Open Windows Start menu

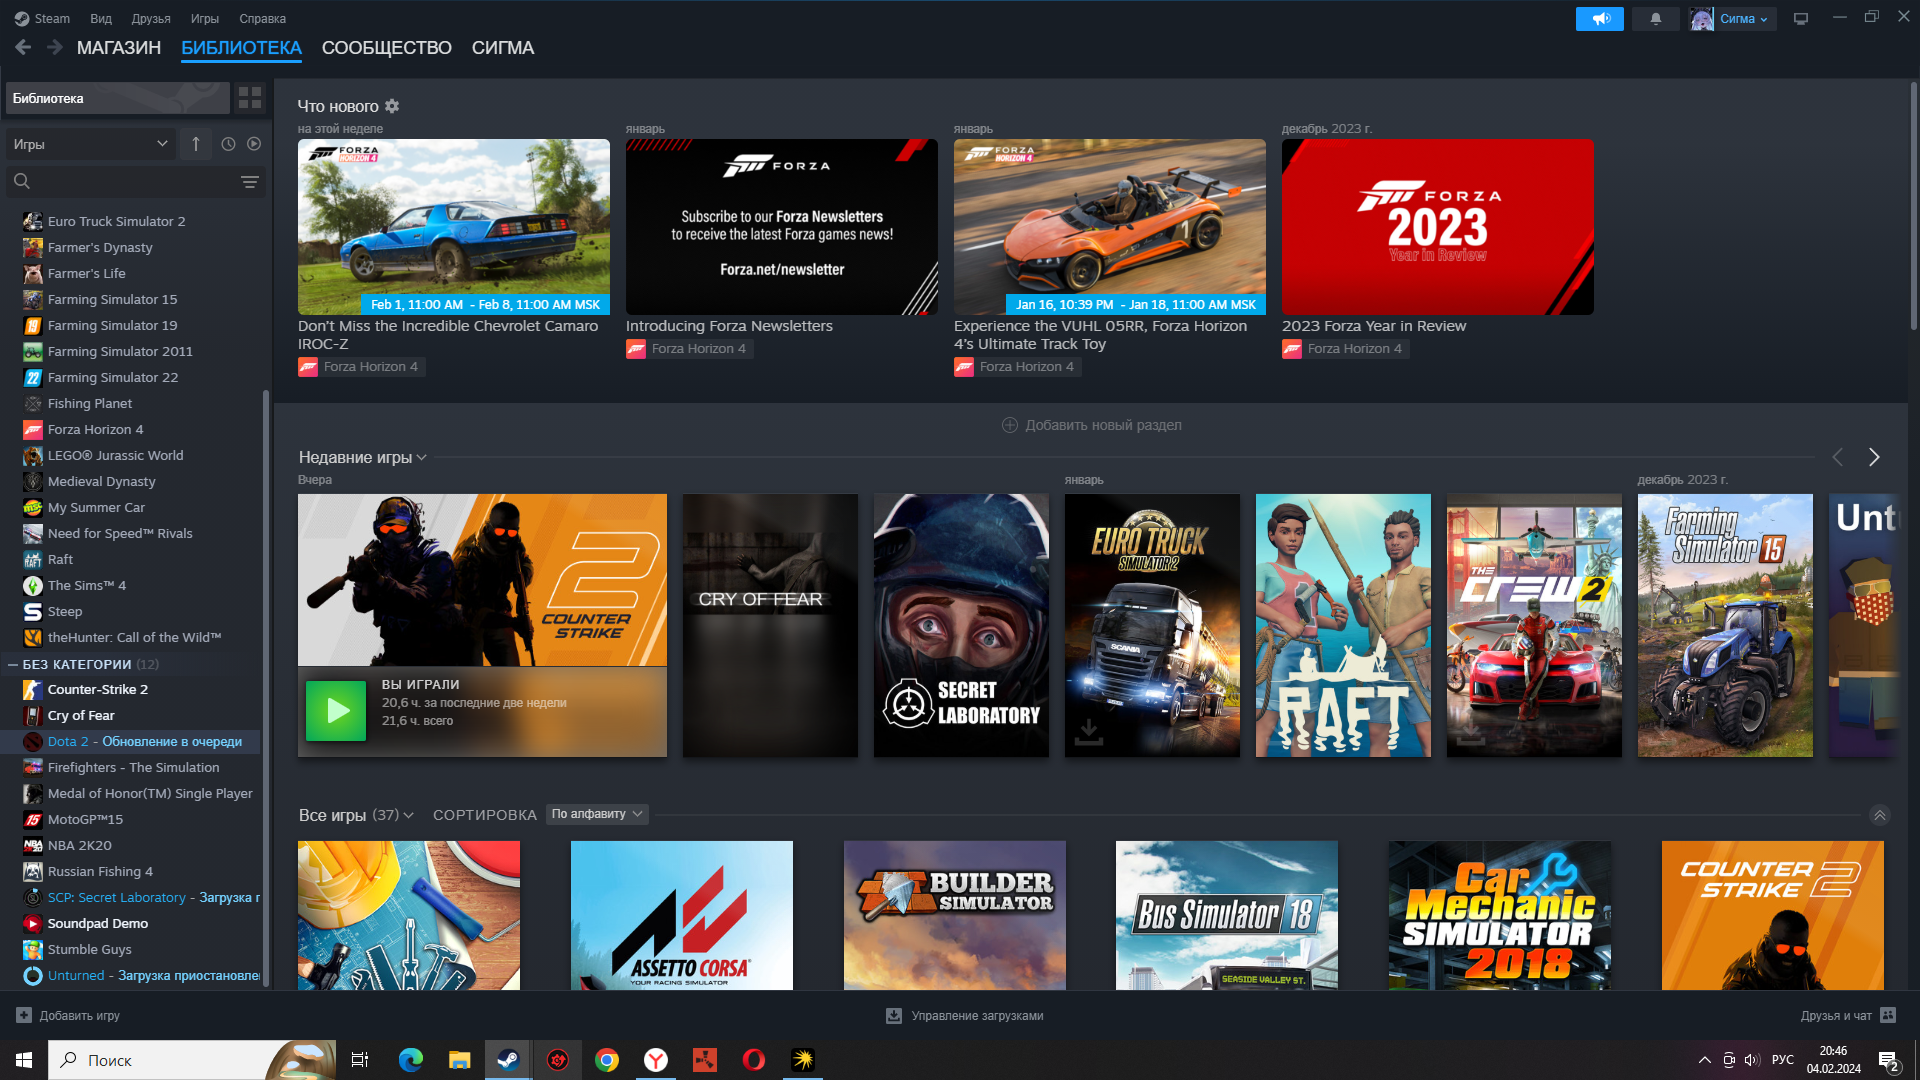point(24,1060)
